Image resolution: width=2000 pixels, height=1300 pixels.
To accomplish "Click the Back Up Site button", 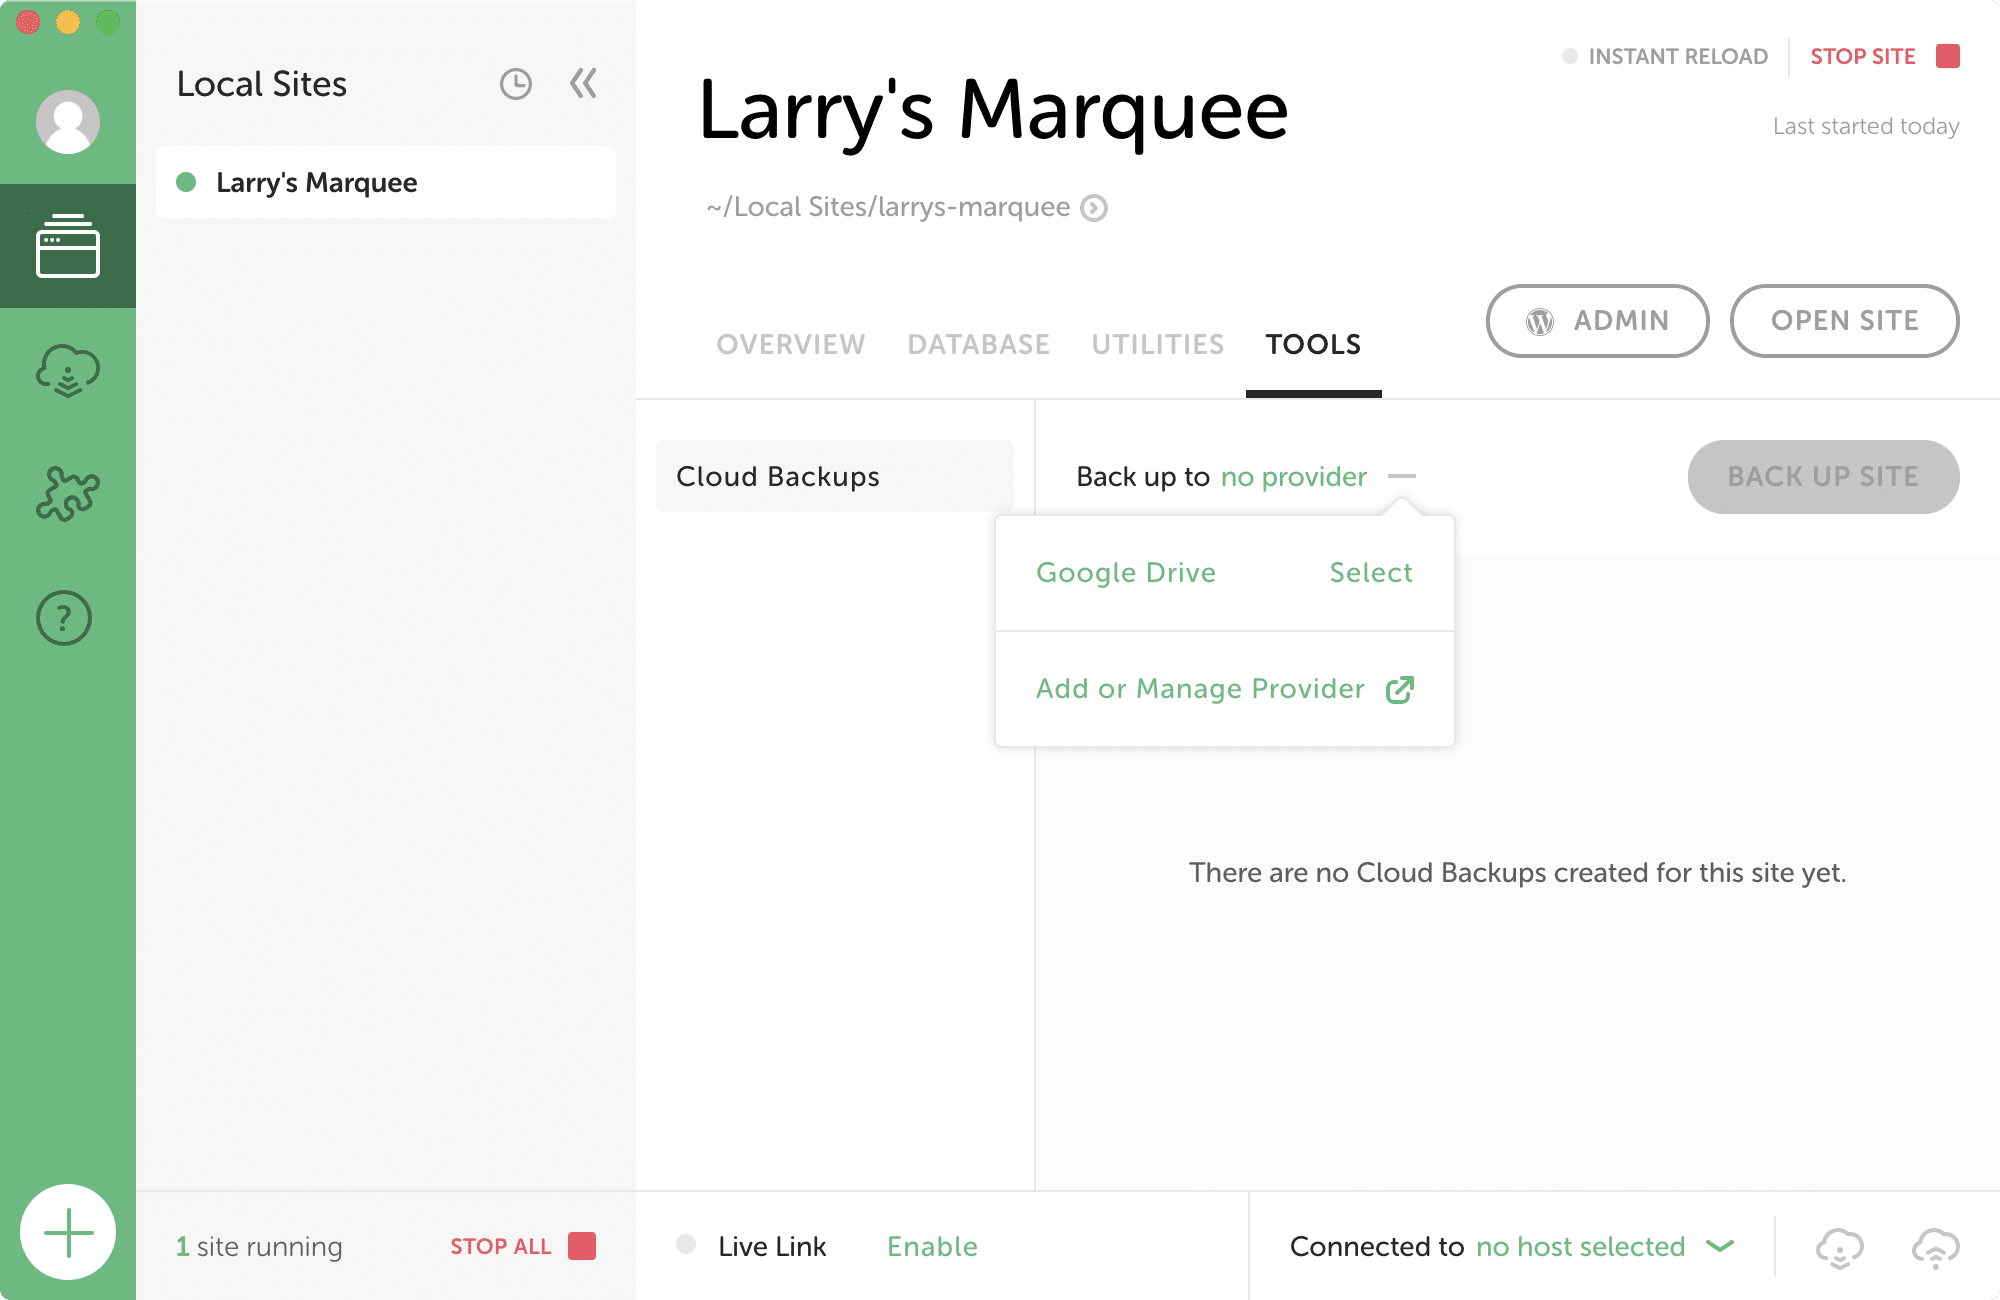I will click(1824, 477).
